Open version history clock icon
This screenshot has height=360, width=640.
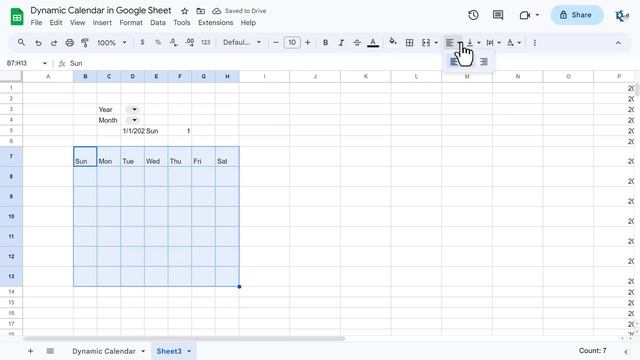473,15
